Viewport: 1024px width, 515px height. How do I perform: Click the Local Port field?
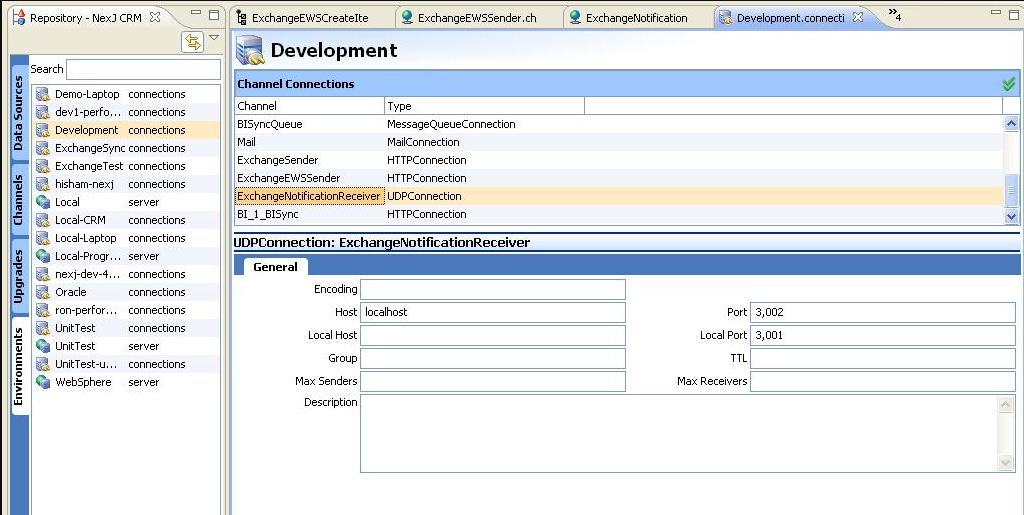882,335
